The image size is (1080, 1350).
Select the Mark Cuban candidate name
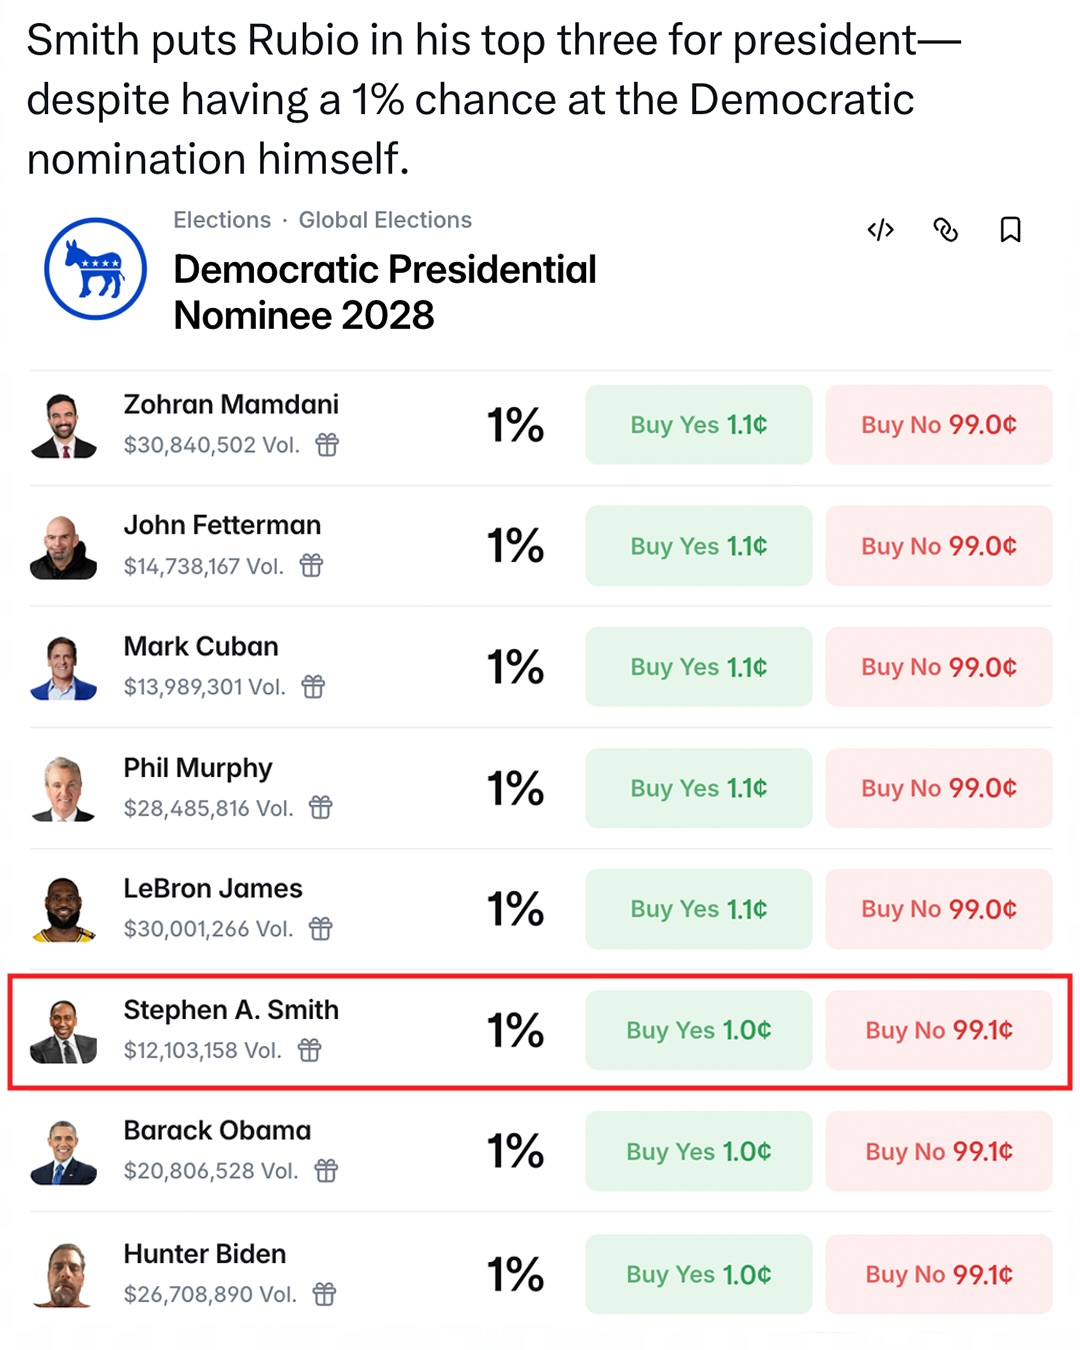[x=201, y=647]
